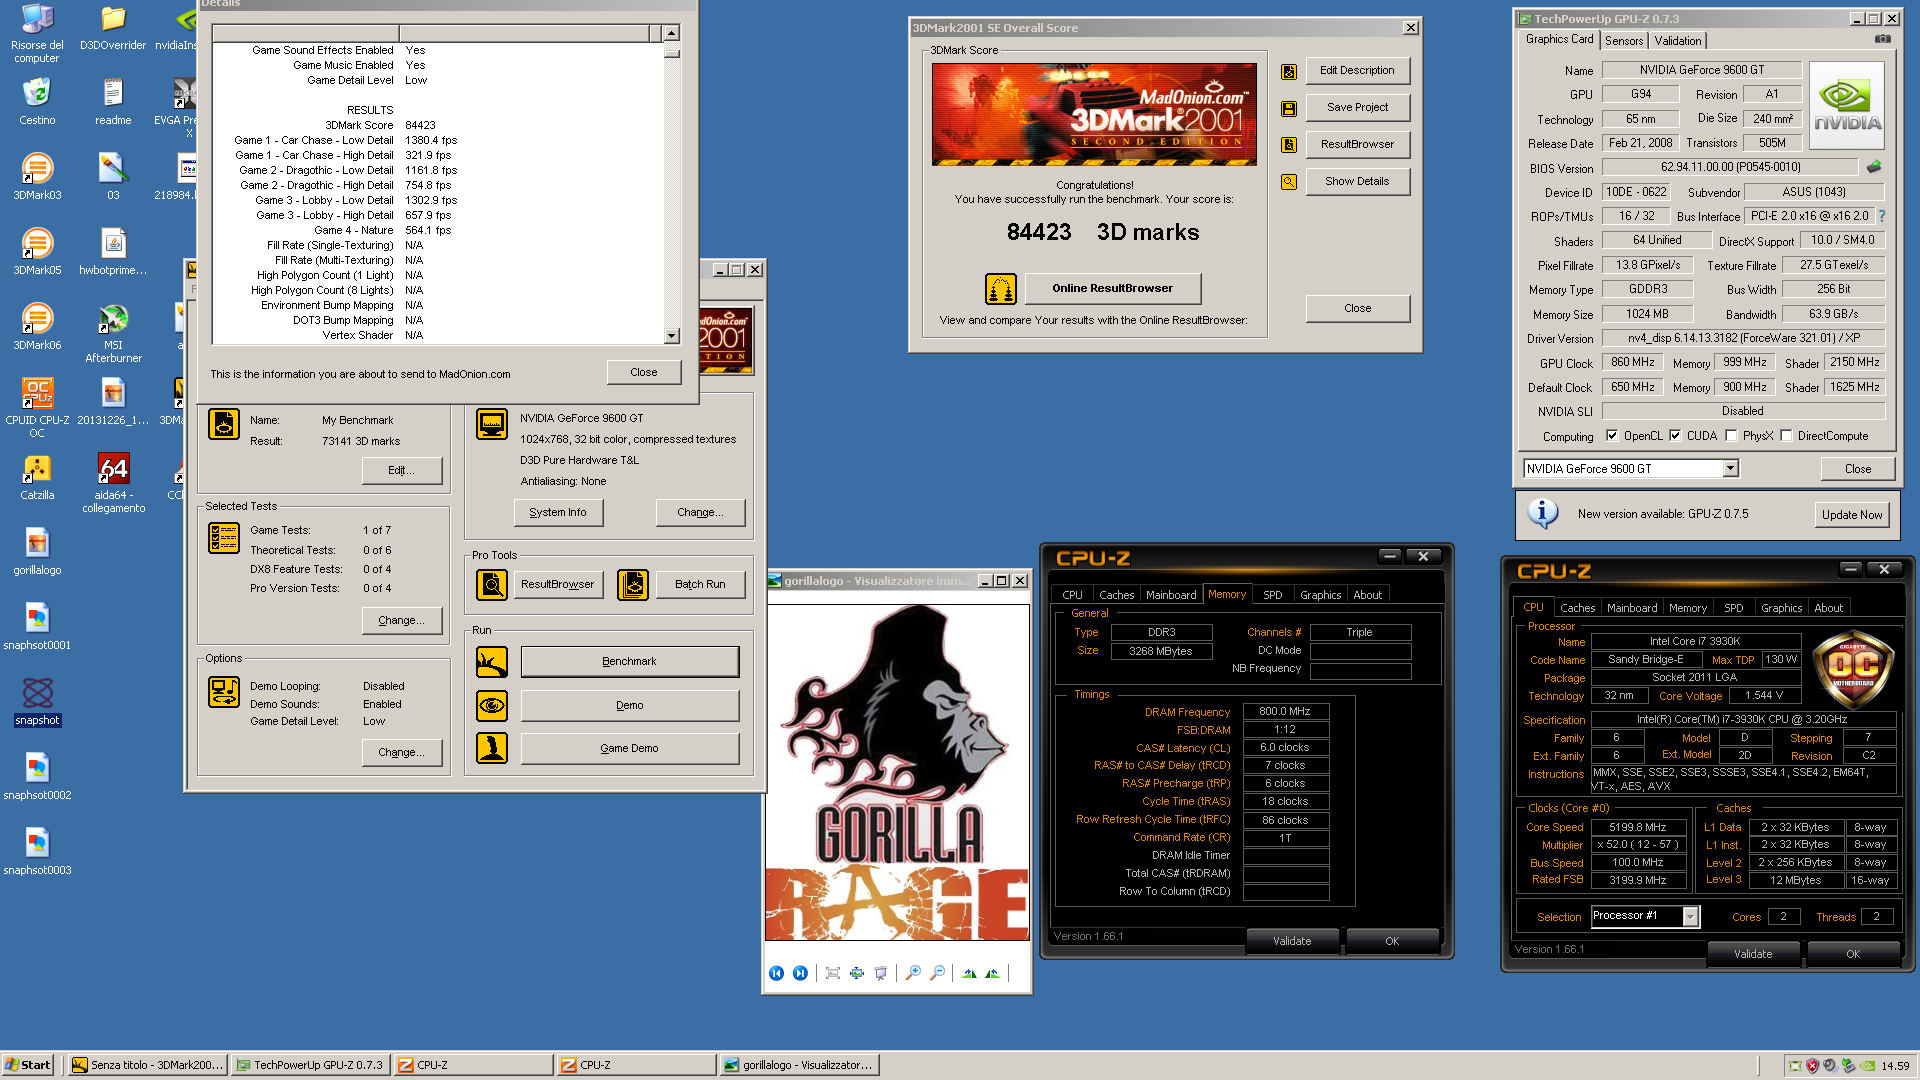This screenshot has width=1920, height=1080.
Task: Click the Online ResultBrowser yellow icon
Action: [x=1001, y=289]
